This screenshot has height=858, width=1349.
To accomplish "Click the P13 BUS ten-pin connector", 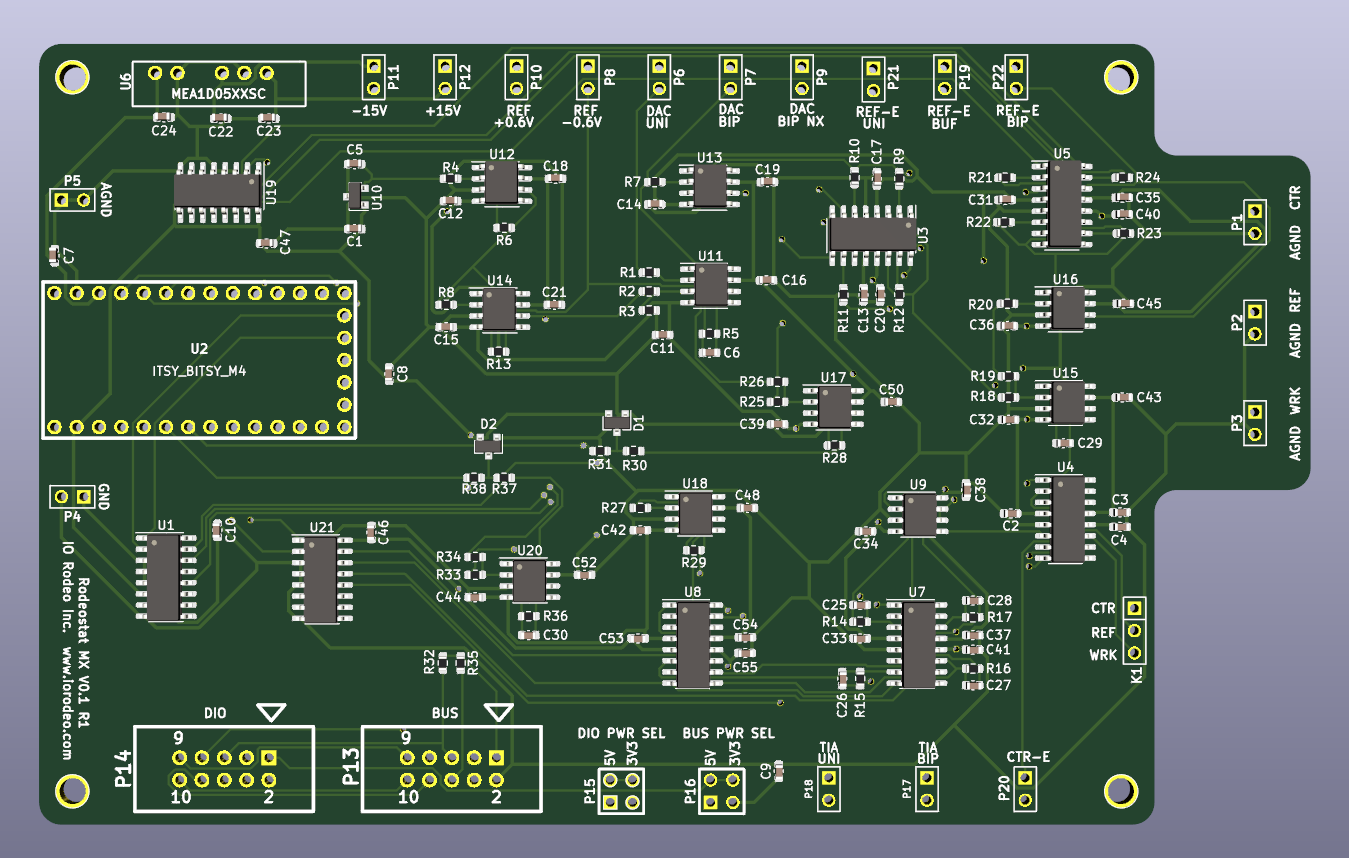I will (x=452, y=769).
